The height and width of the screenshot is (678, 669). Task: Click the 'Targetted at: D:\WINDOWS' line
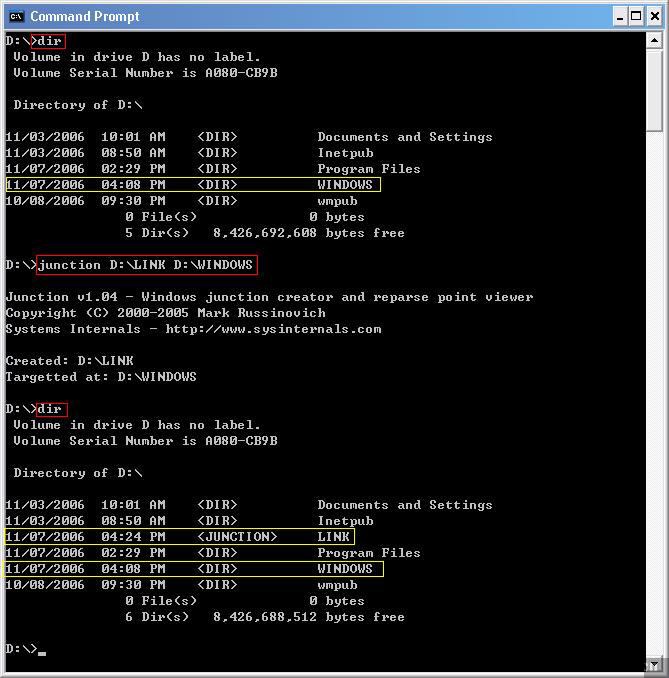coord(101,377)
